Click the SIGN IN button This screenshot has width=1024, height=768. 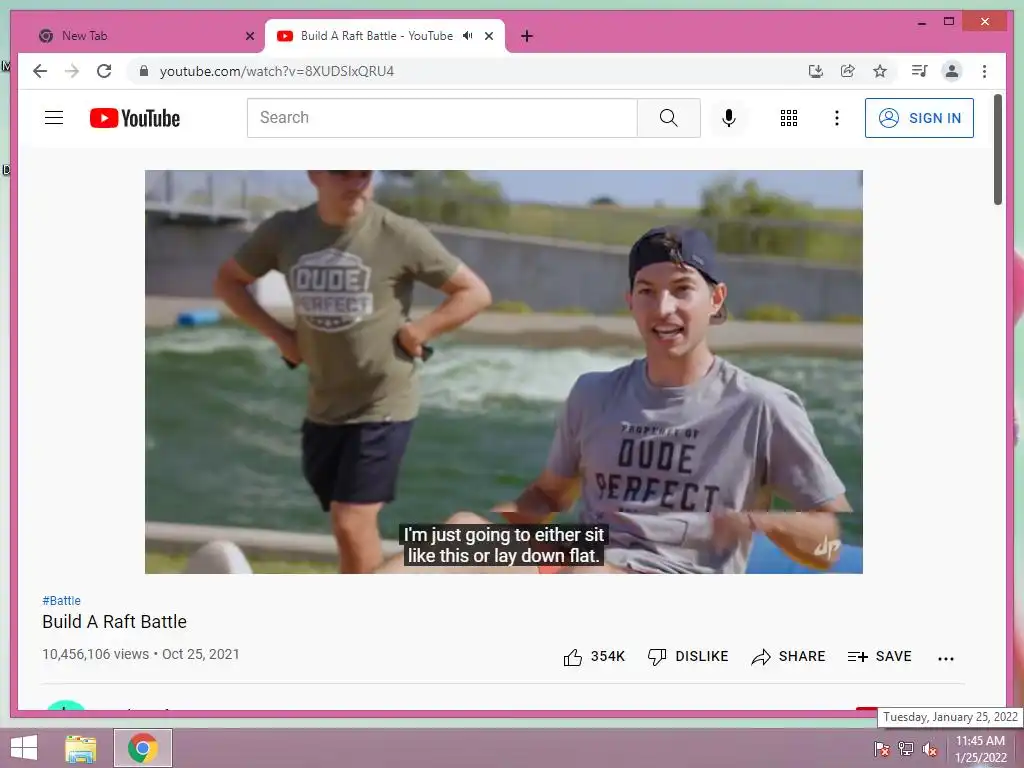(920, 118)
